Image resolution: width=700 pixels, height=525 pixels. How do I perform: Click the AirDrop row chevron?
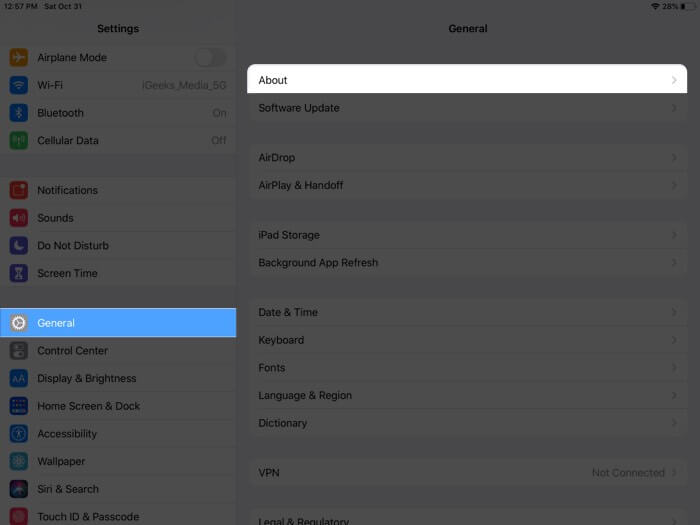[674, 158]
